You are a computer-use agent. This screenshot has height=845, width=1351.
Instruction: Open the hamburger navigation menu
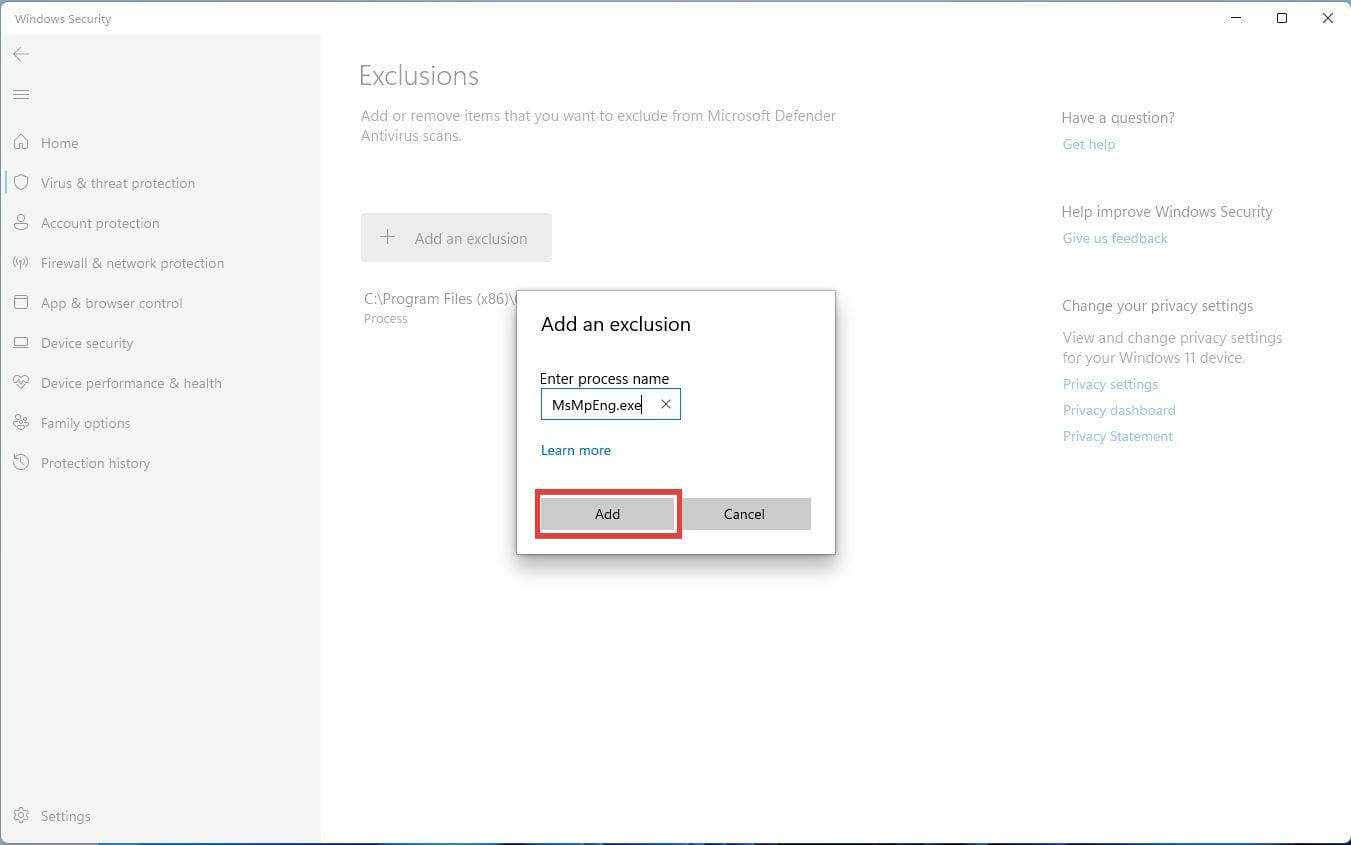[x=21, y=95]
